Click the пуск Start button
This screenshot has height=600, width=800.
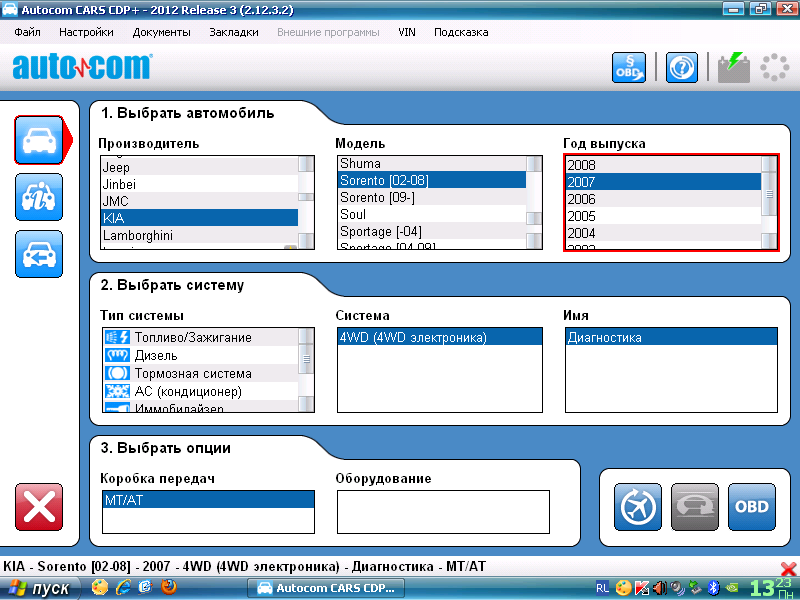coord(40,589)
